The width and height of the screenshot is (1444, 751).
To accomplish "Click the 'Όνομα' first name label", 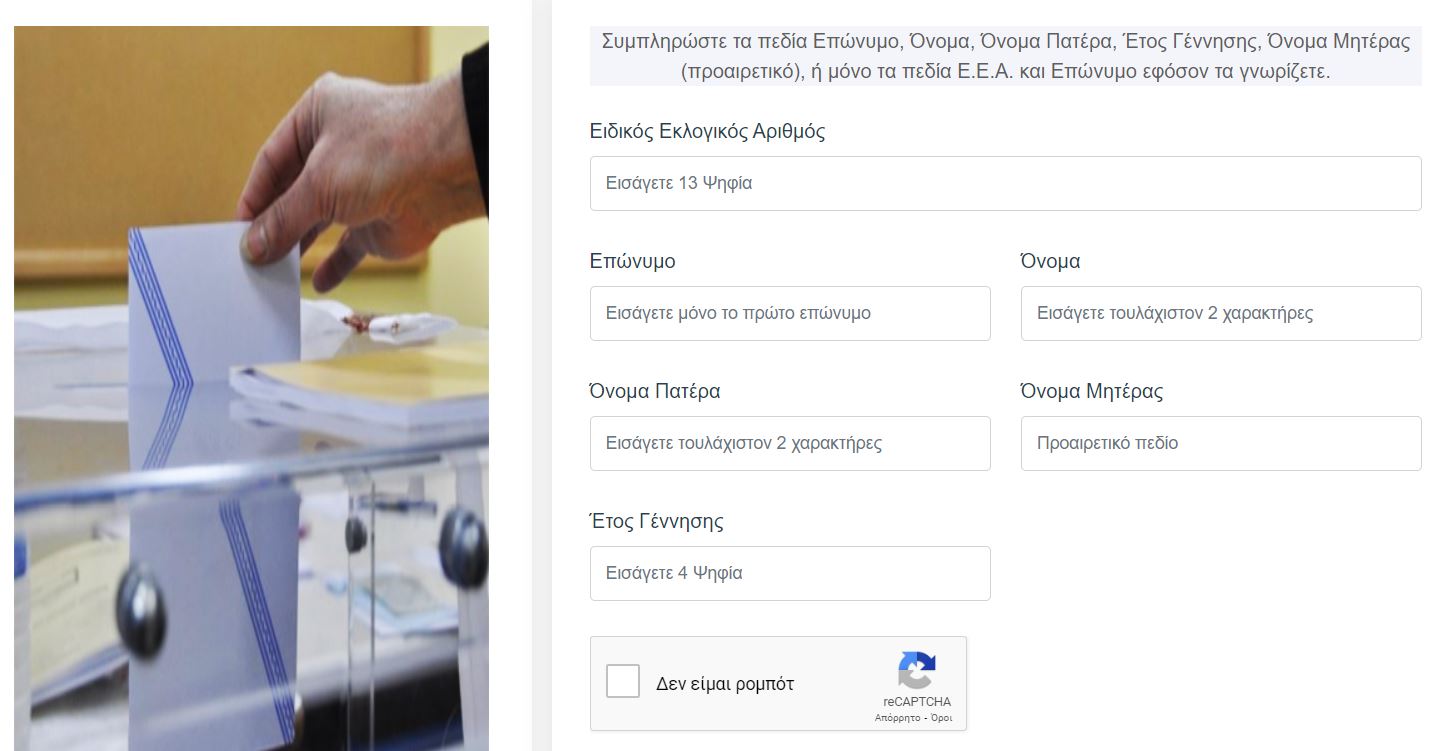I will (x=1050, y=262).
